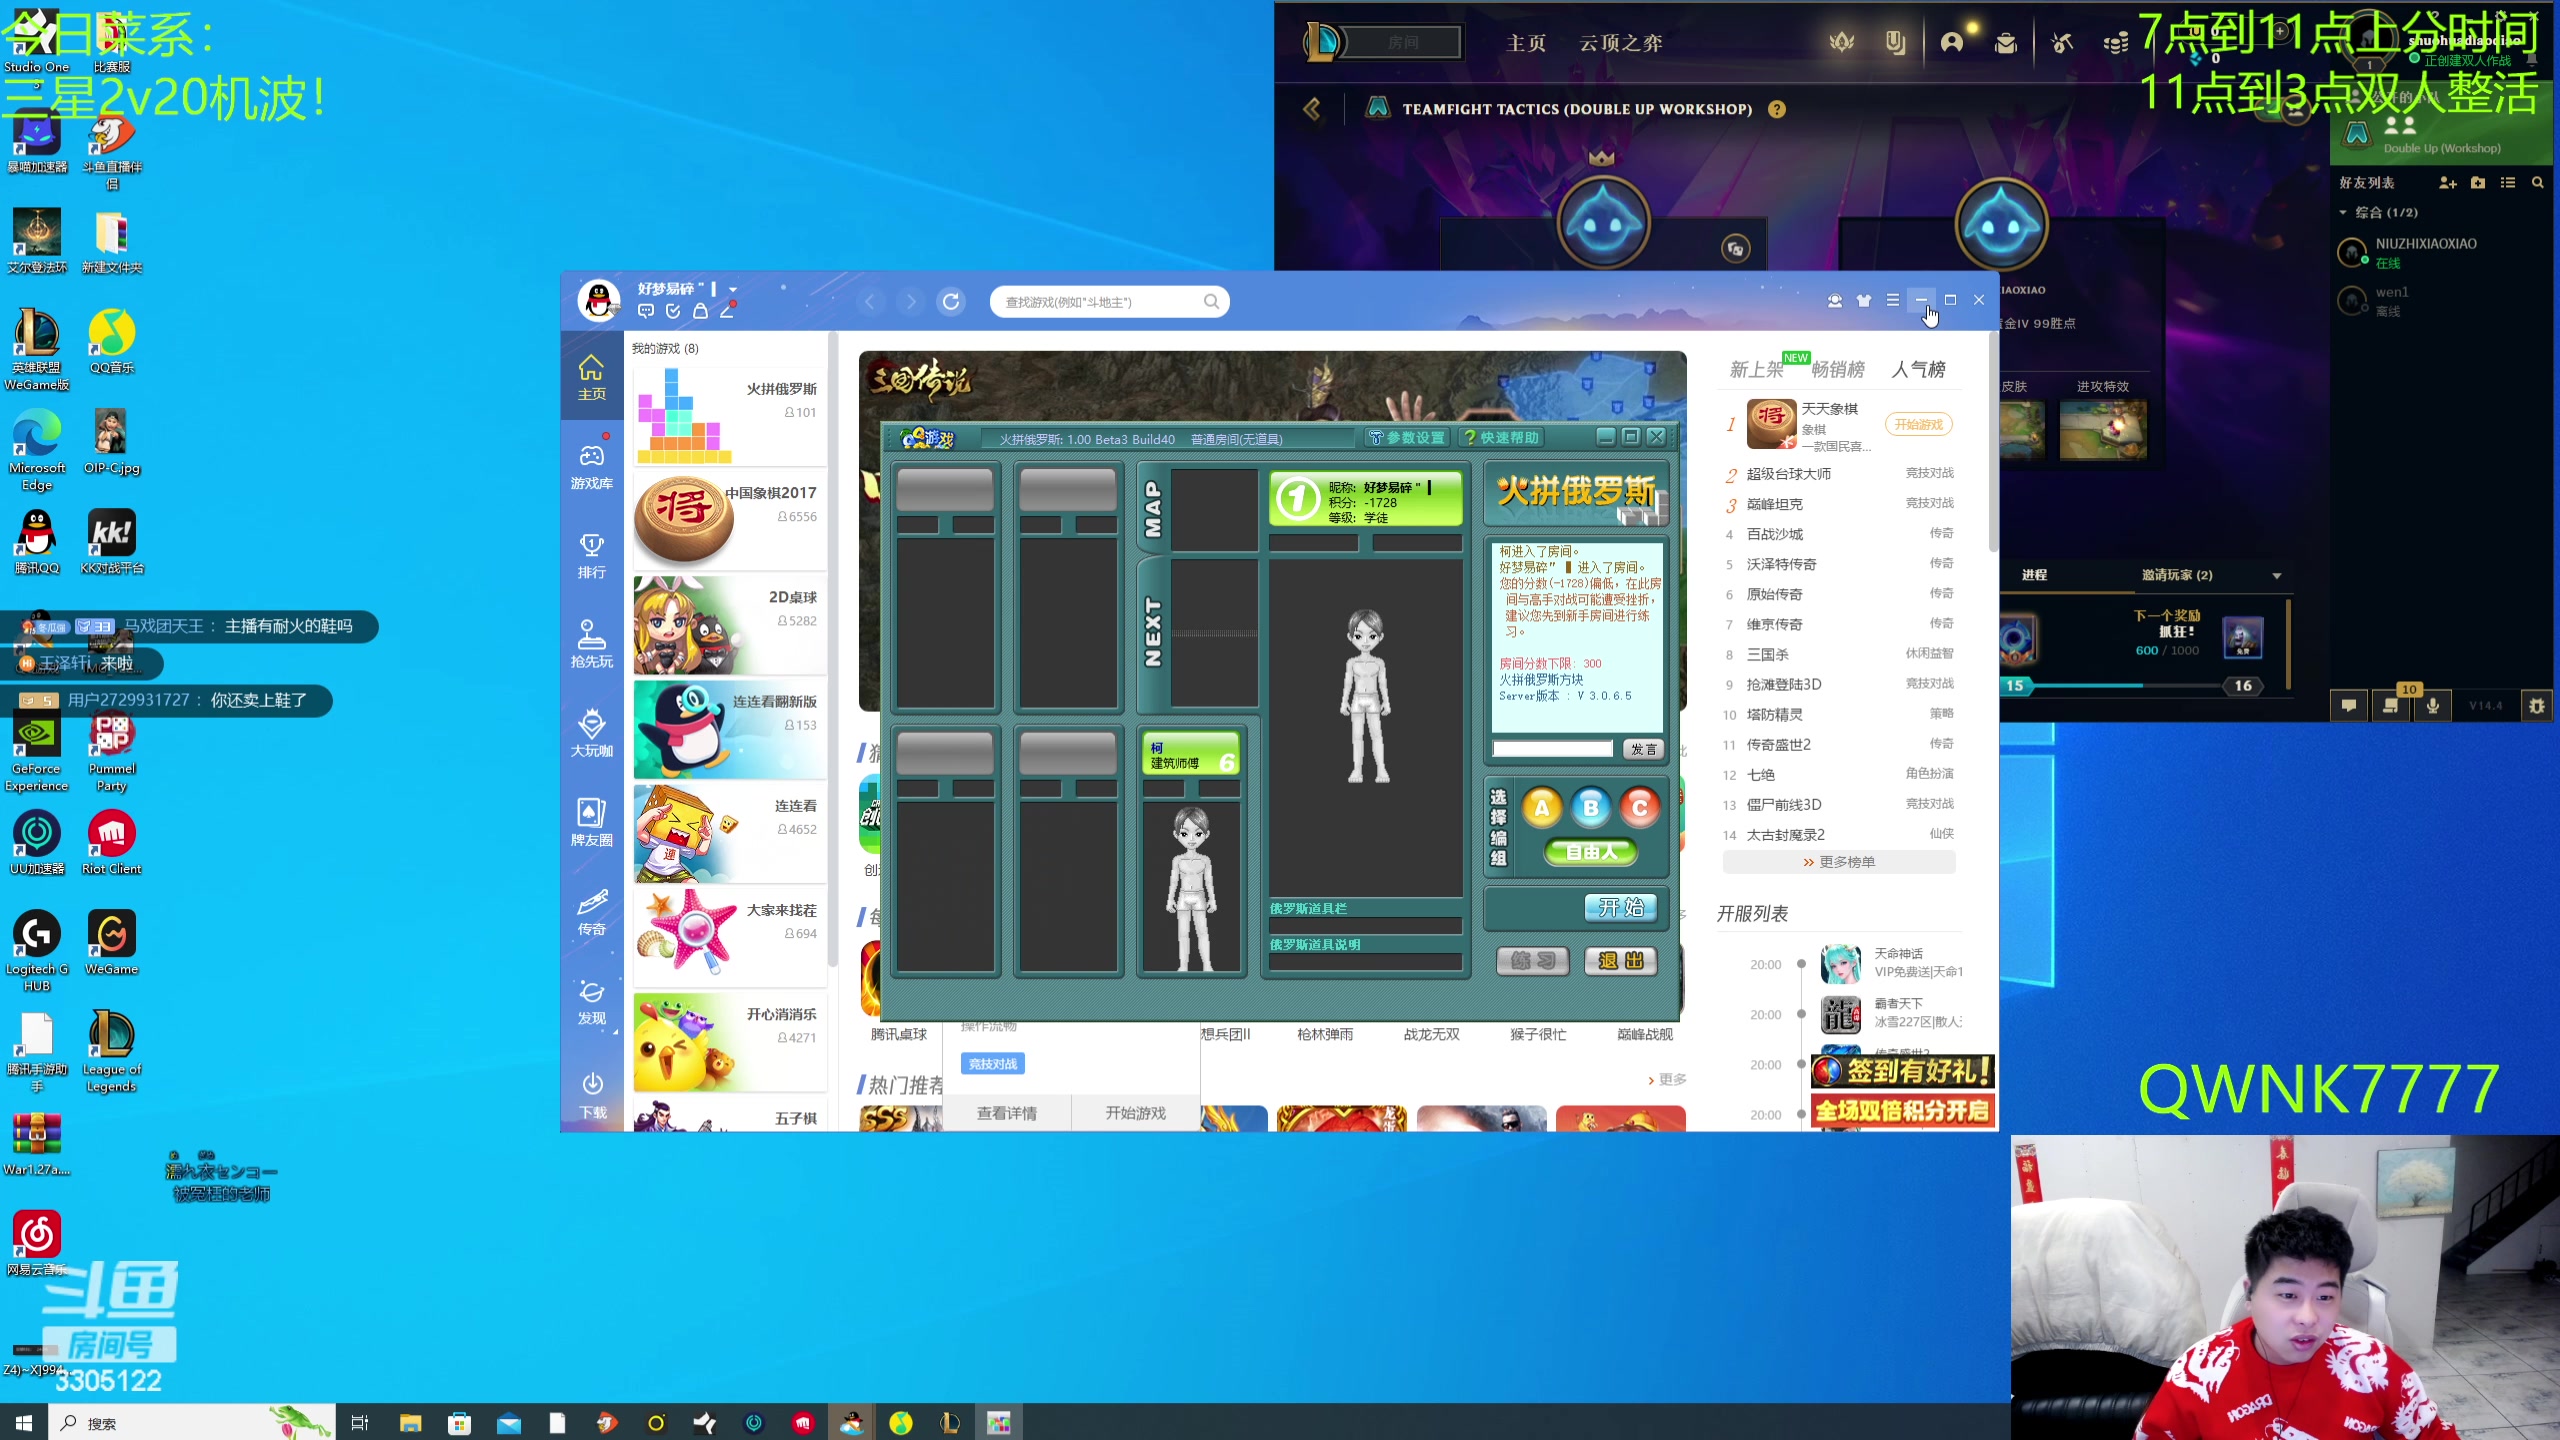Click the taskbar 搜索 search box
The height and width of the screenshot is (1440, 2560).
click(x=191, y=1422)
